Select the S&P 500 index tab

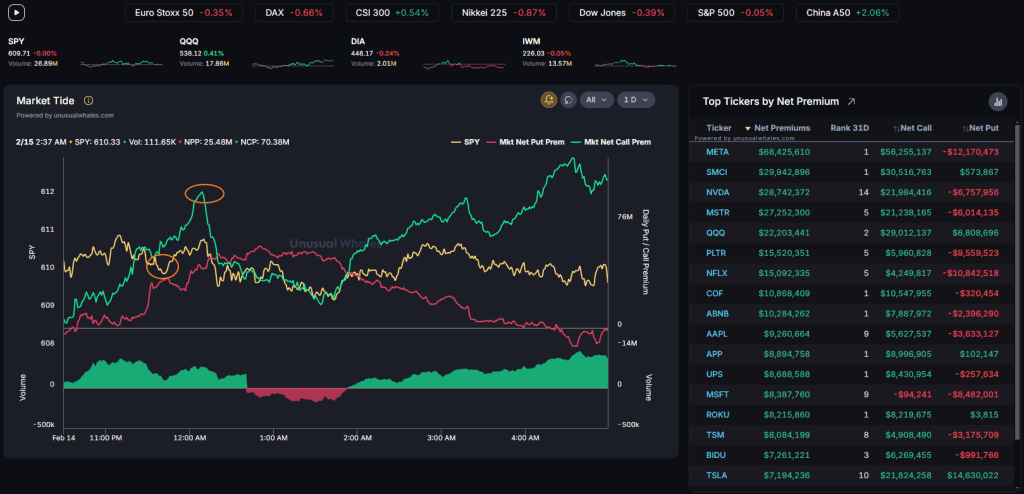(741, 13)
